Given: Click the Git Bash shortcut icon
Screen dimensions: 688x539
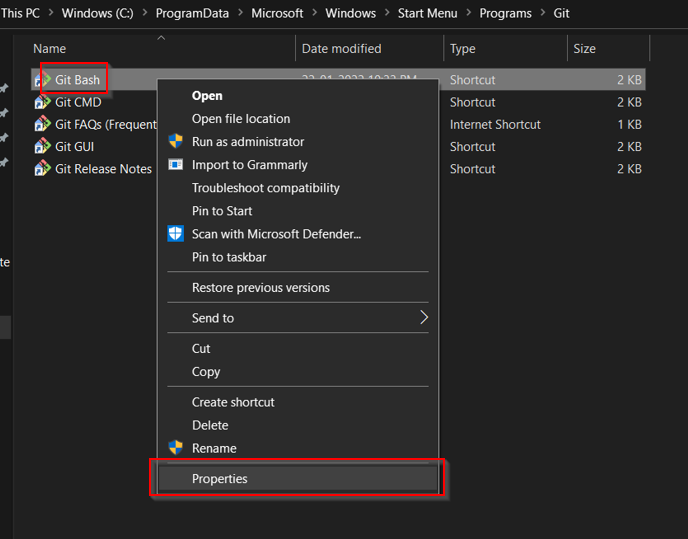Looking at the screenshot, I should pyautogui.click(x=43, y=80).
